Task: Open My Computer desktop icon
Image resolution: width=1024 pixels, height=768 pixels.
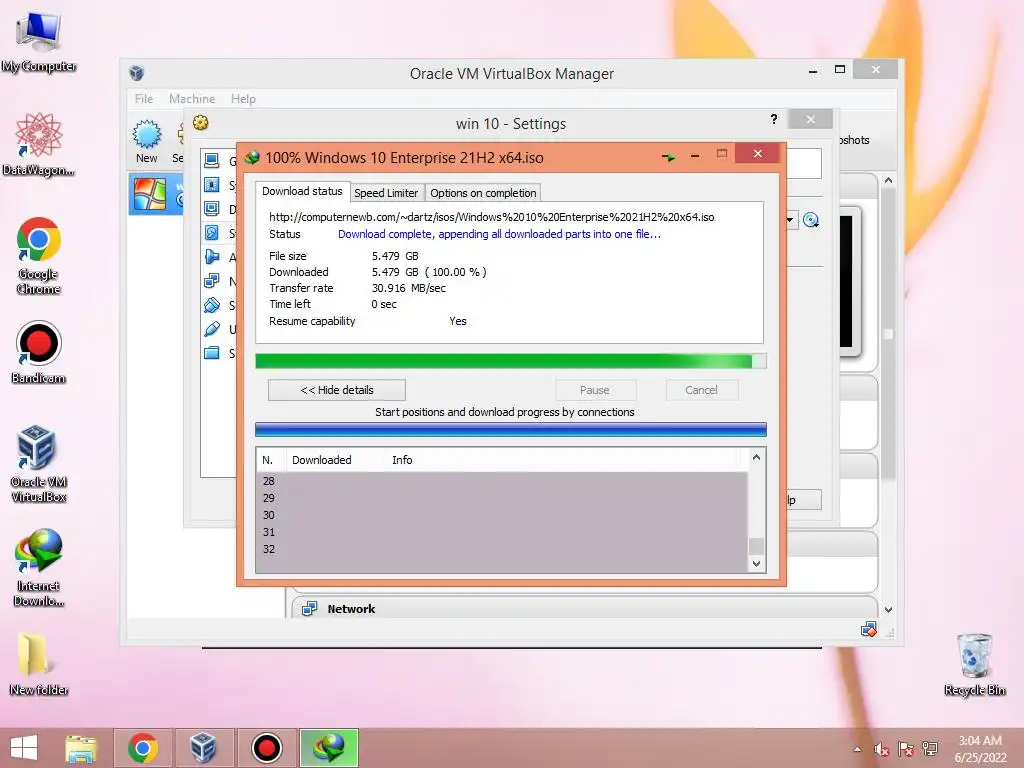Action: coord(39,41)
